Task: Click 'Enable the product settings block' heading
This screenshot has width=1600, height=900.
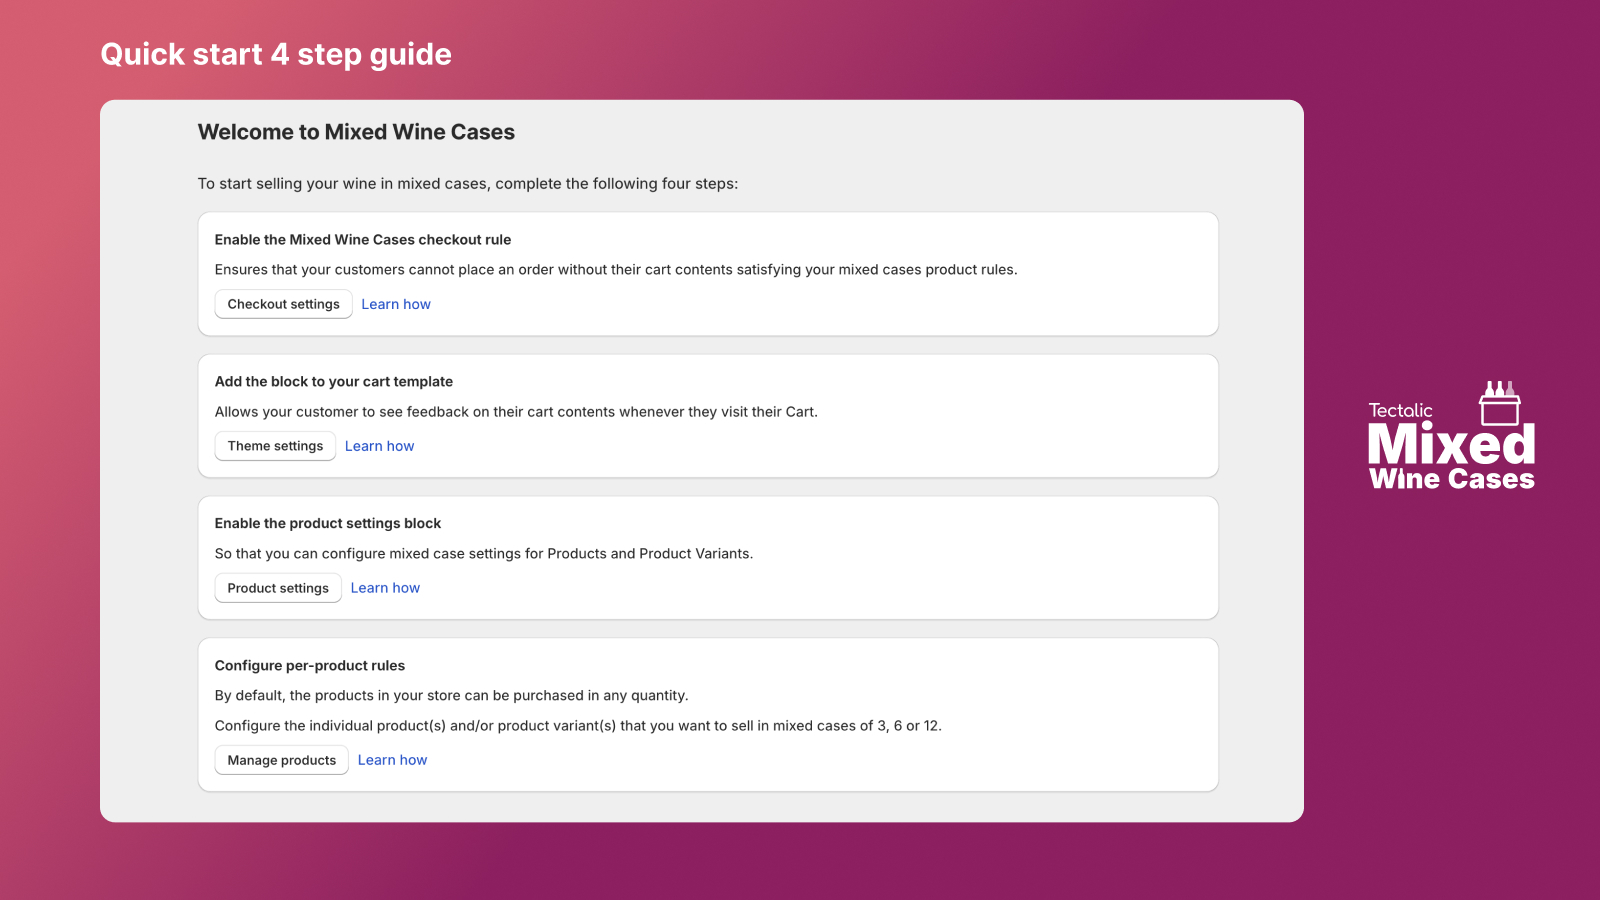Action: [x=328, y=524]
